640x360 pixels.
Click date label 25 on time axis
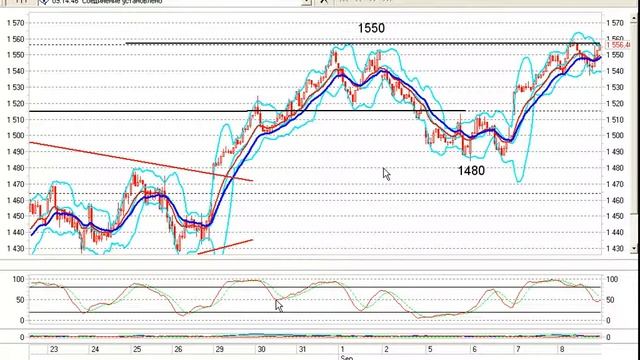tap(137, 349)
